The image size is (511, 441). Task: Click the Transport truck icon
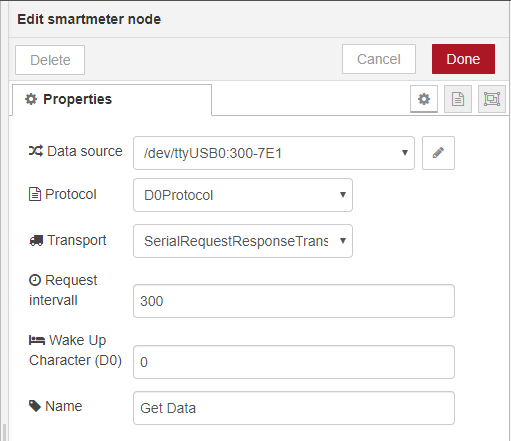click(x=36, y=240)
